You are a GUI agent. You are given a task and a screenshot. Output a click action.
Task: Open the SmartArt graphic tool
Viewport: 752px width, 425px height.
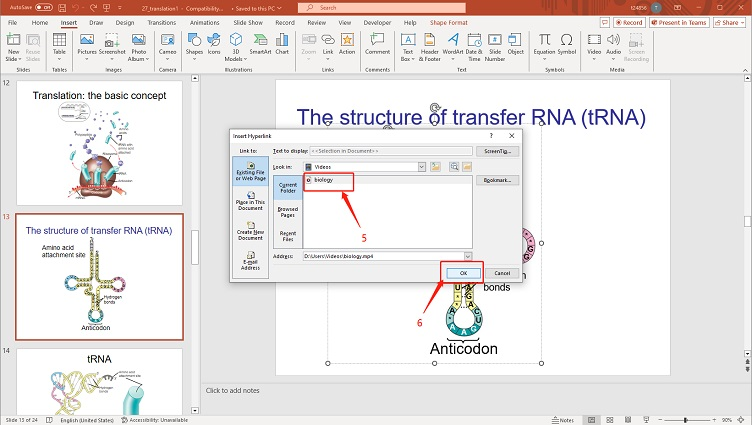[x=259, y=46]
